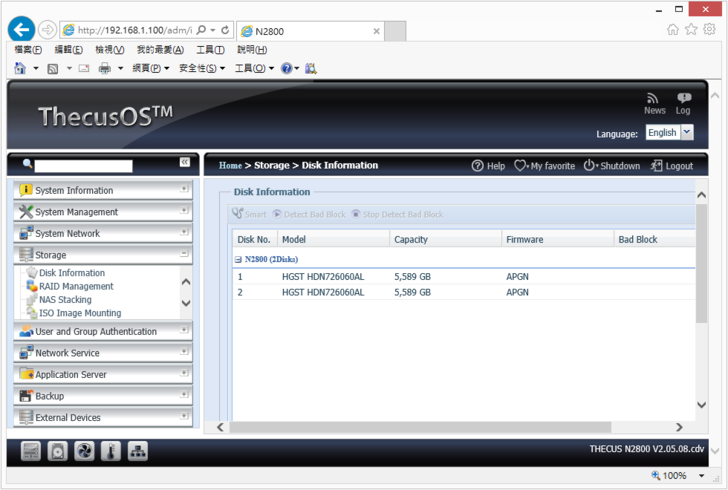The height and width of the screenshot is (490, 728).
Task: Collapse the left sidebar with double-arrow icon
Action: pos(185,162)
